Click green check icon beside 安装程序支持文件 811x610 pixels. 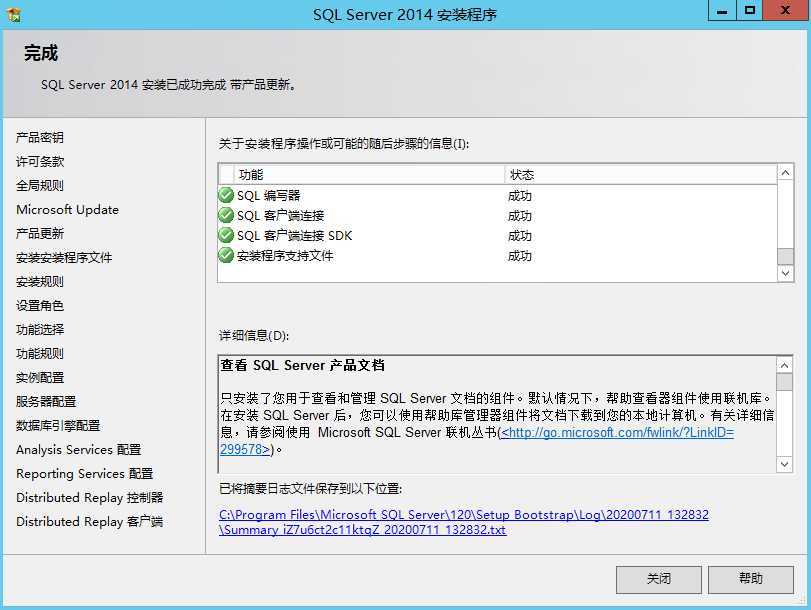pyautogui.click(x=226, y=256)
